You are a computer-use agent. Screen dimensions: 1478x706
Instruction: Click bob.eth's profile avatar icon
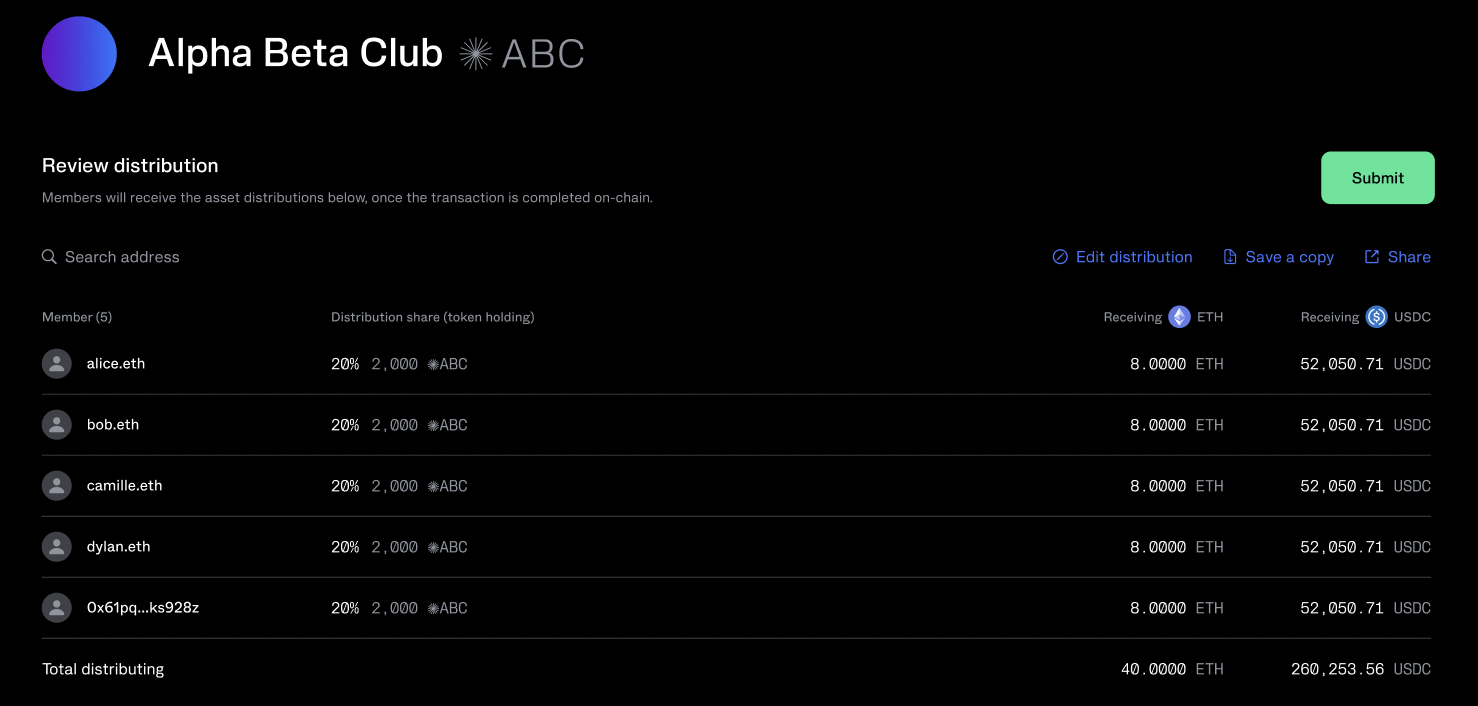tap(57, 425)
